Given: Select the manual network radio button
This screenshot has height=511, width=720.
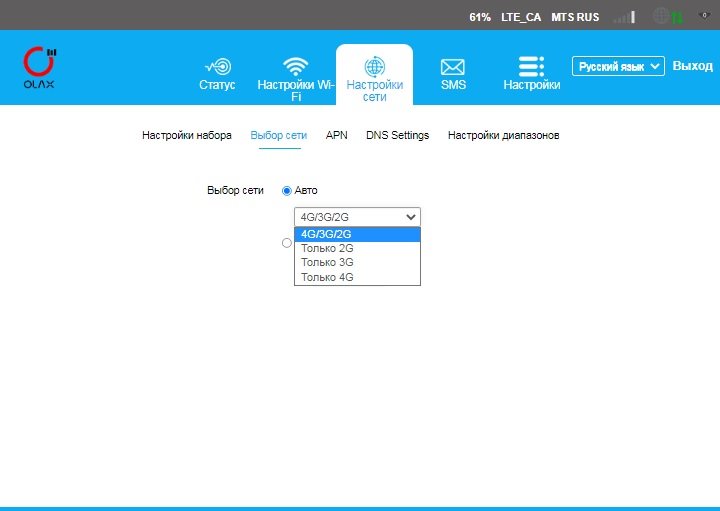Looking at the screenshot, I should click(287, 242).
